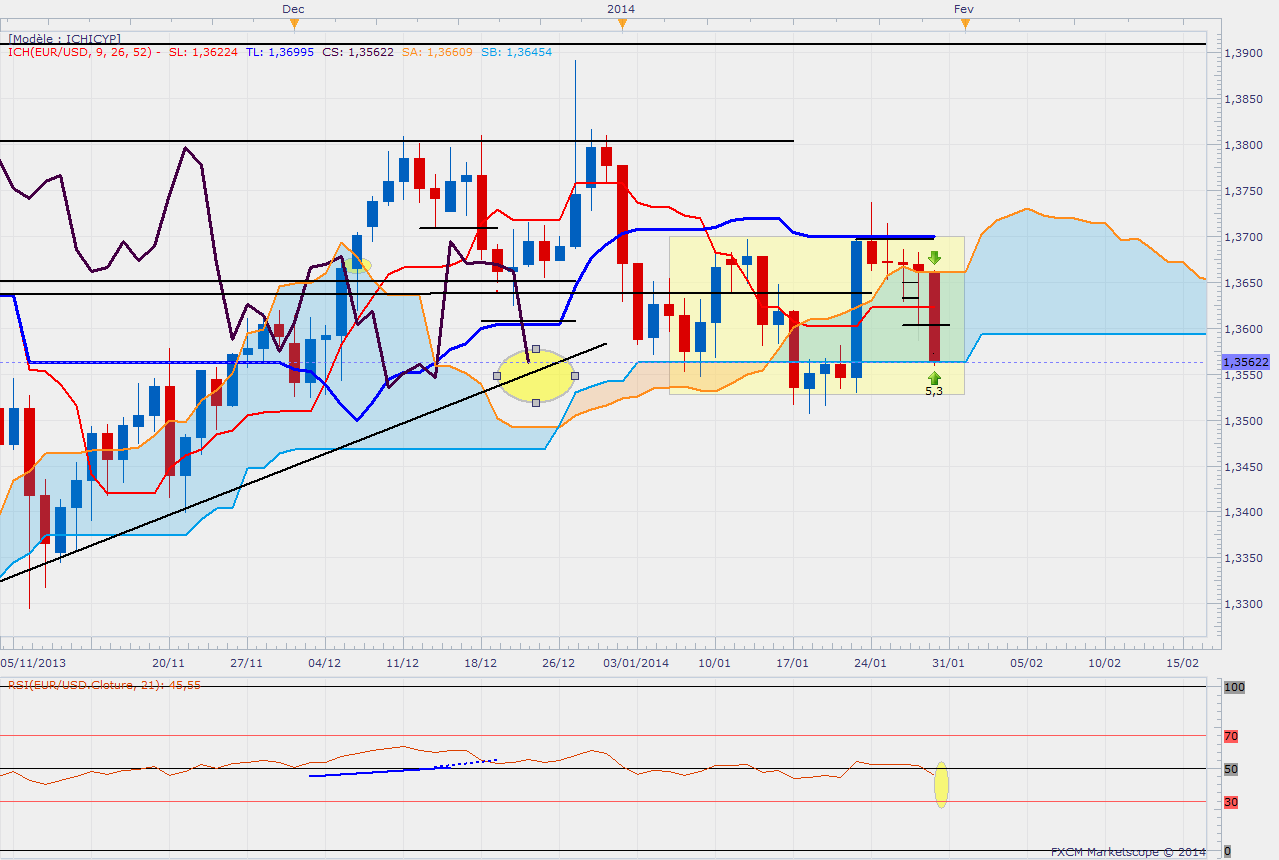Click the orange time marker under Fev
1279x860 pixels.
tap(965, 23)
